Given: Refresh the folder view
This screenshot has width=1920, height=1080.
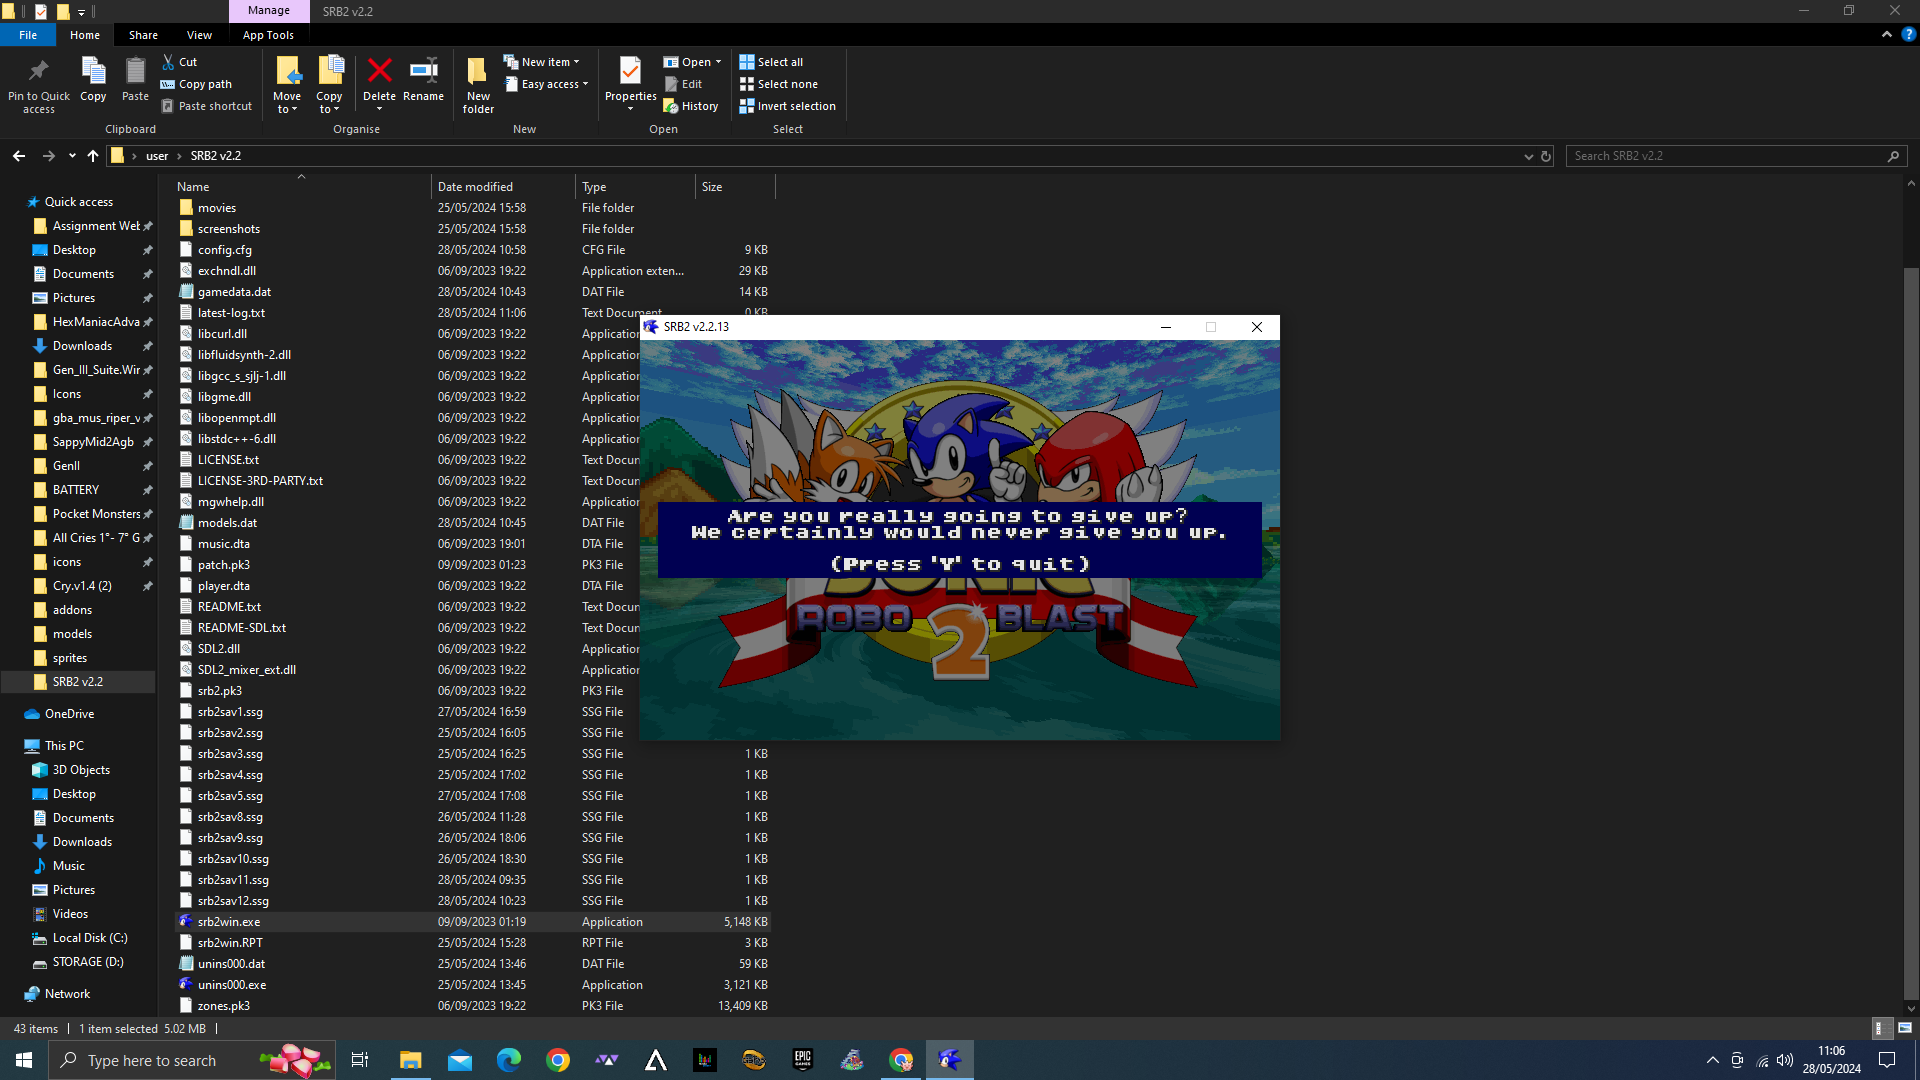Looking at the screenshot, I should pos(1546,156).
